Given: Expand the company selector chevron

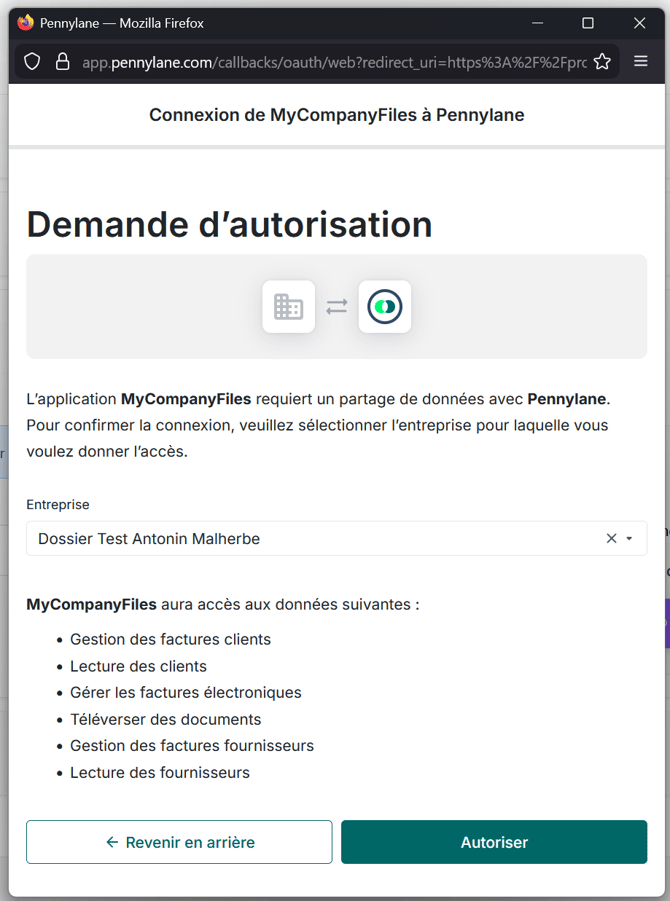Looking at the screenshot, I should tap(629, 538).
